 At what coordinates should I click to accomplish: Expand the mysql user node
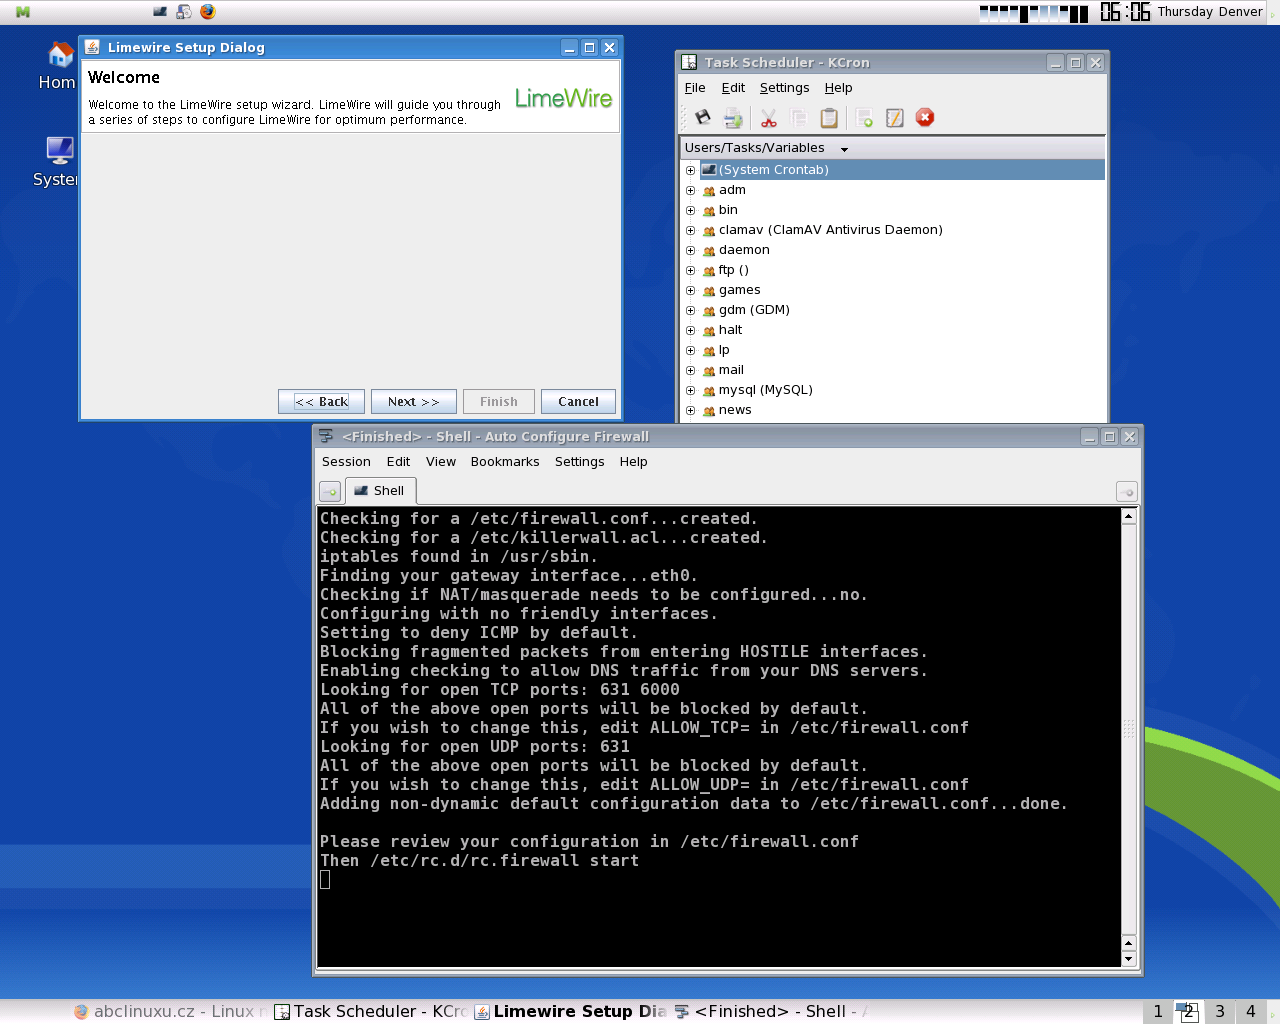(x=690, y=390)
